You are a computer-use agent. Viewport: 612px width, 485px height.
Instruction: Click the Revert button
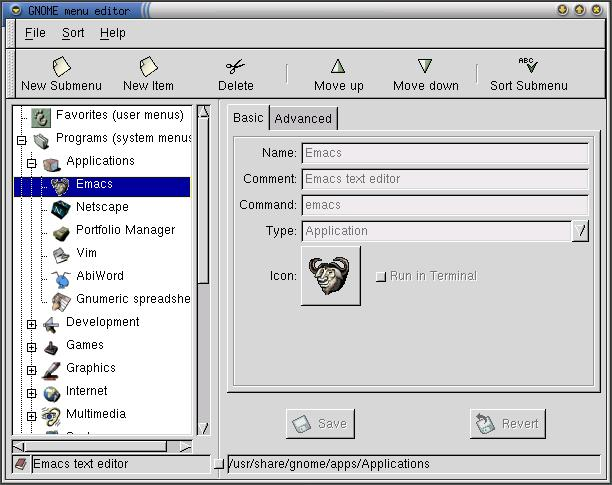508,424
